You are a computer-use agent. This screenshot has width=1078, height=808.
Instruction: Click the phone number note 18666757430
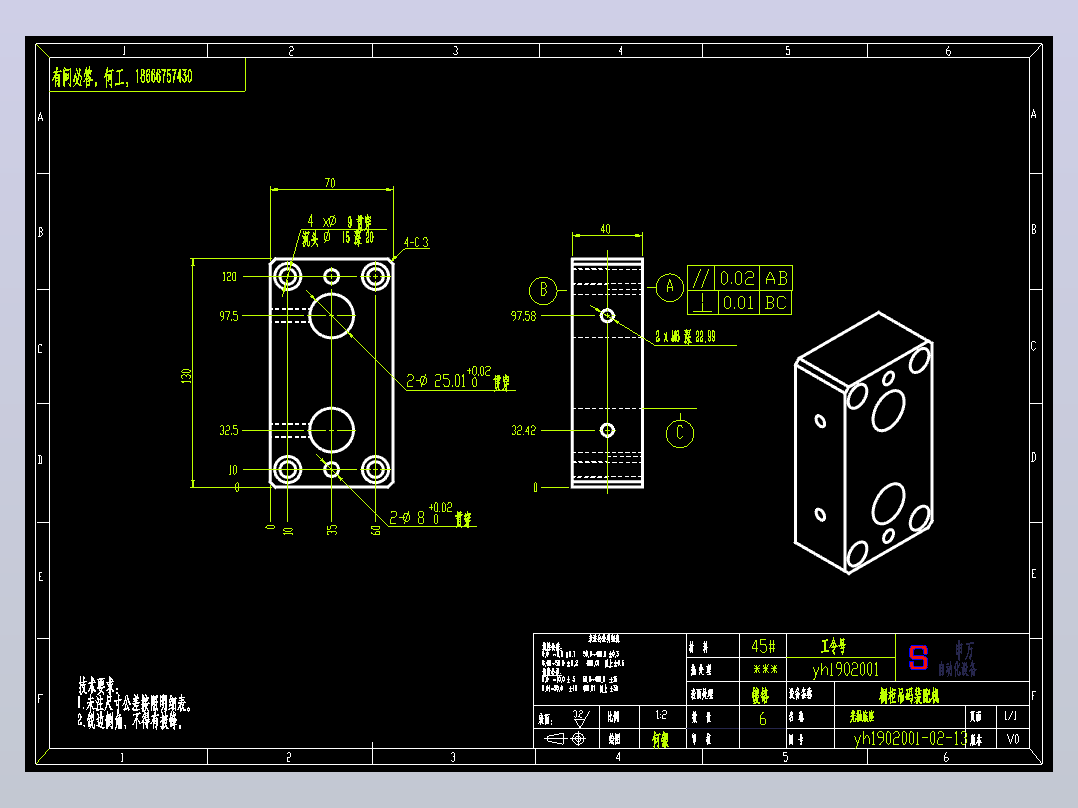coord(164,76)
